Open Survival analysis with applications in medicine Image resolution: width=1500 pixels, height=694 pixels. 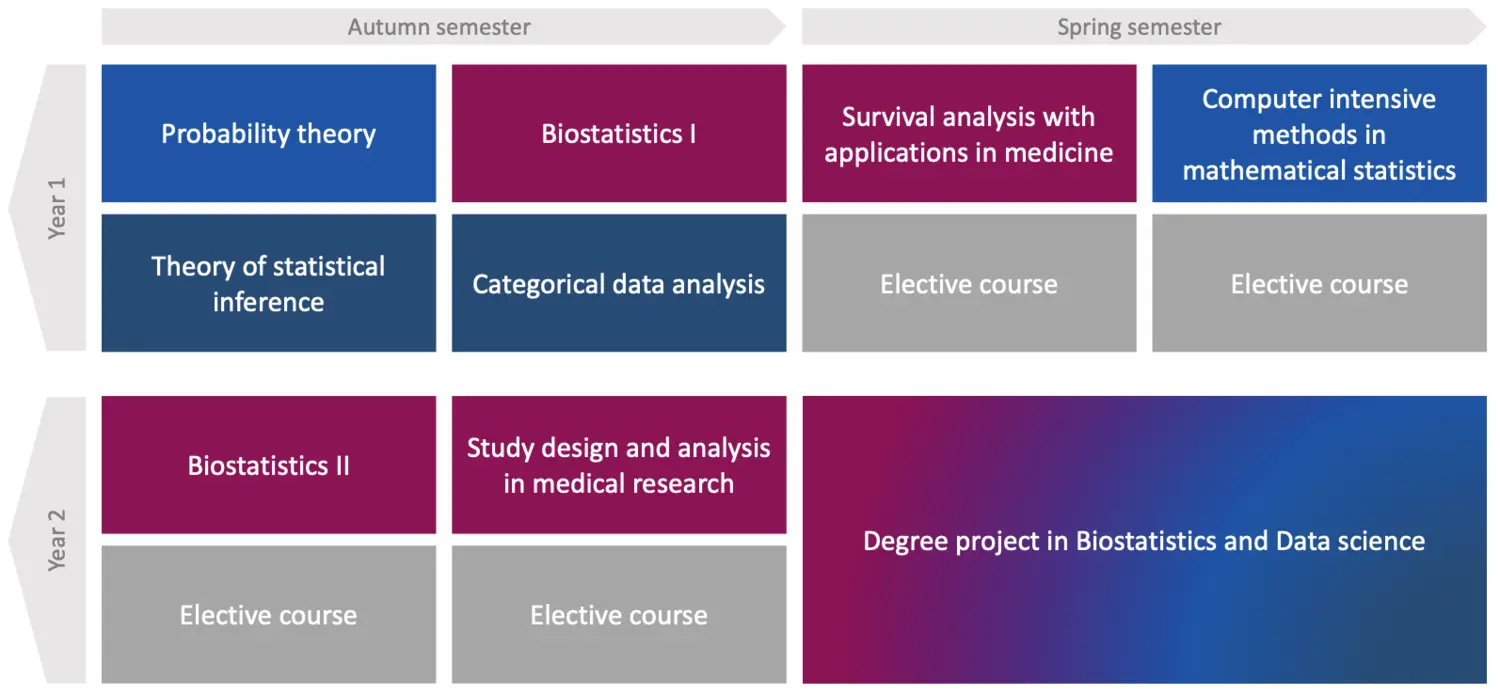point(969,134)
